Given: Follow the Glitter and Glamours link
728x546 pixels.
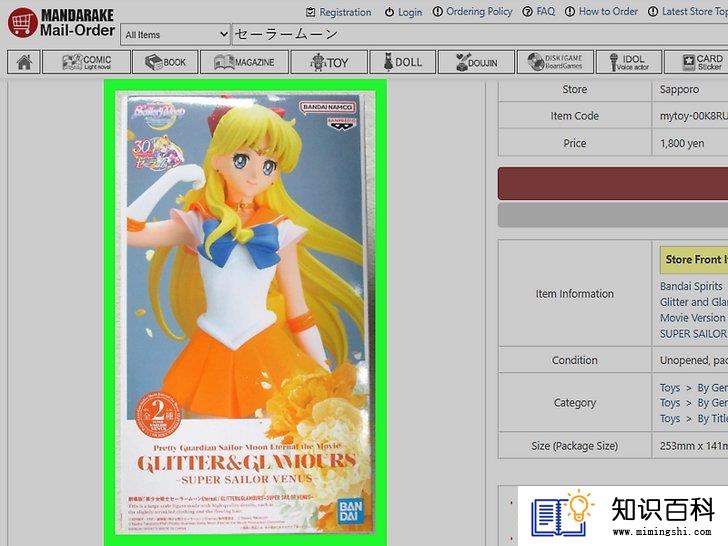Looking at the screenshot, I should tap(694, 302).
